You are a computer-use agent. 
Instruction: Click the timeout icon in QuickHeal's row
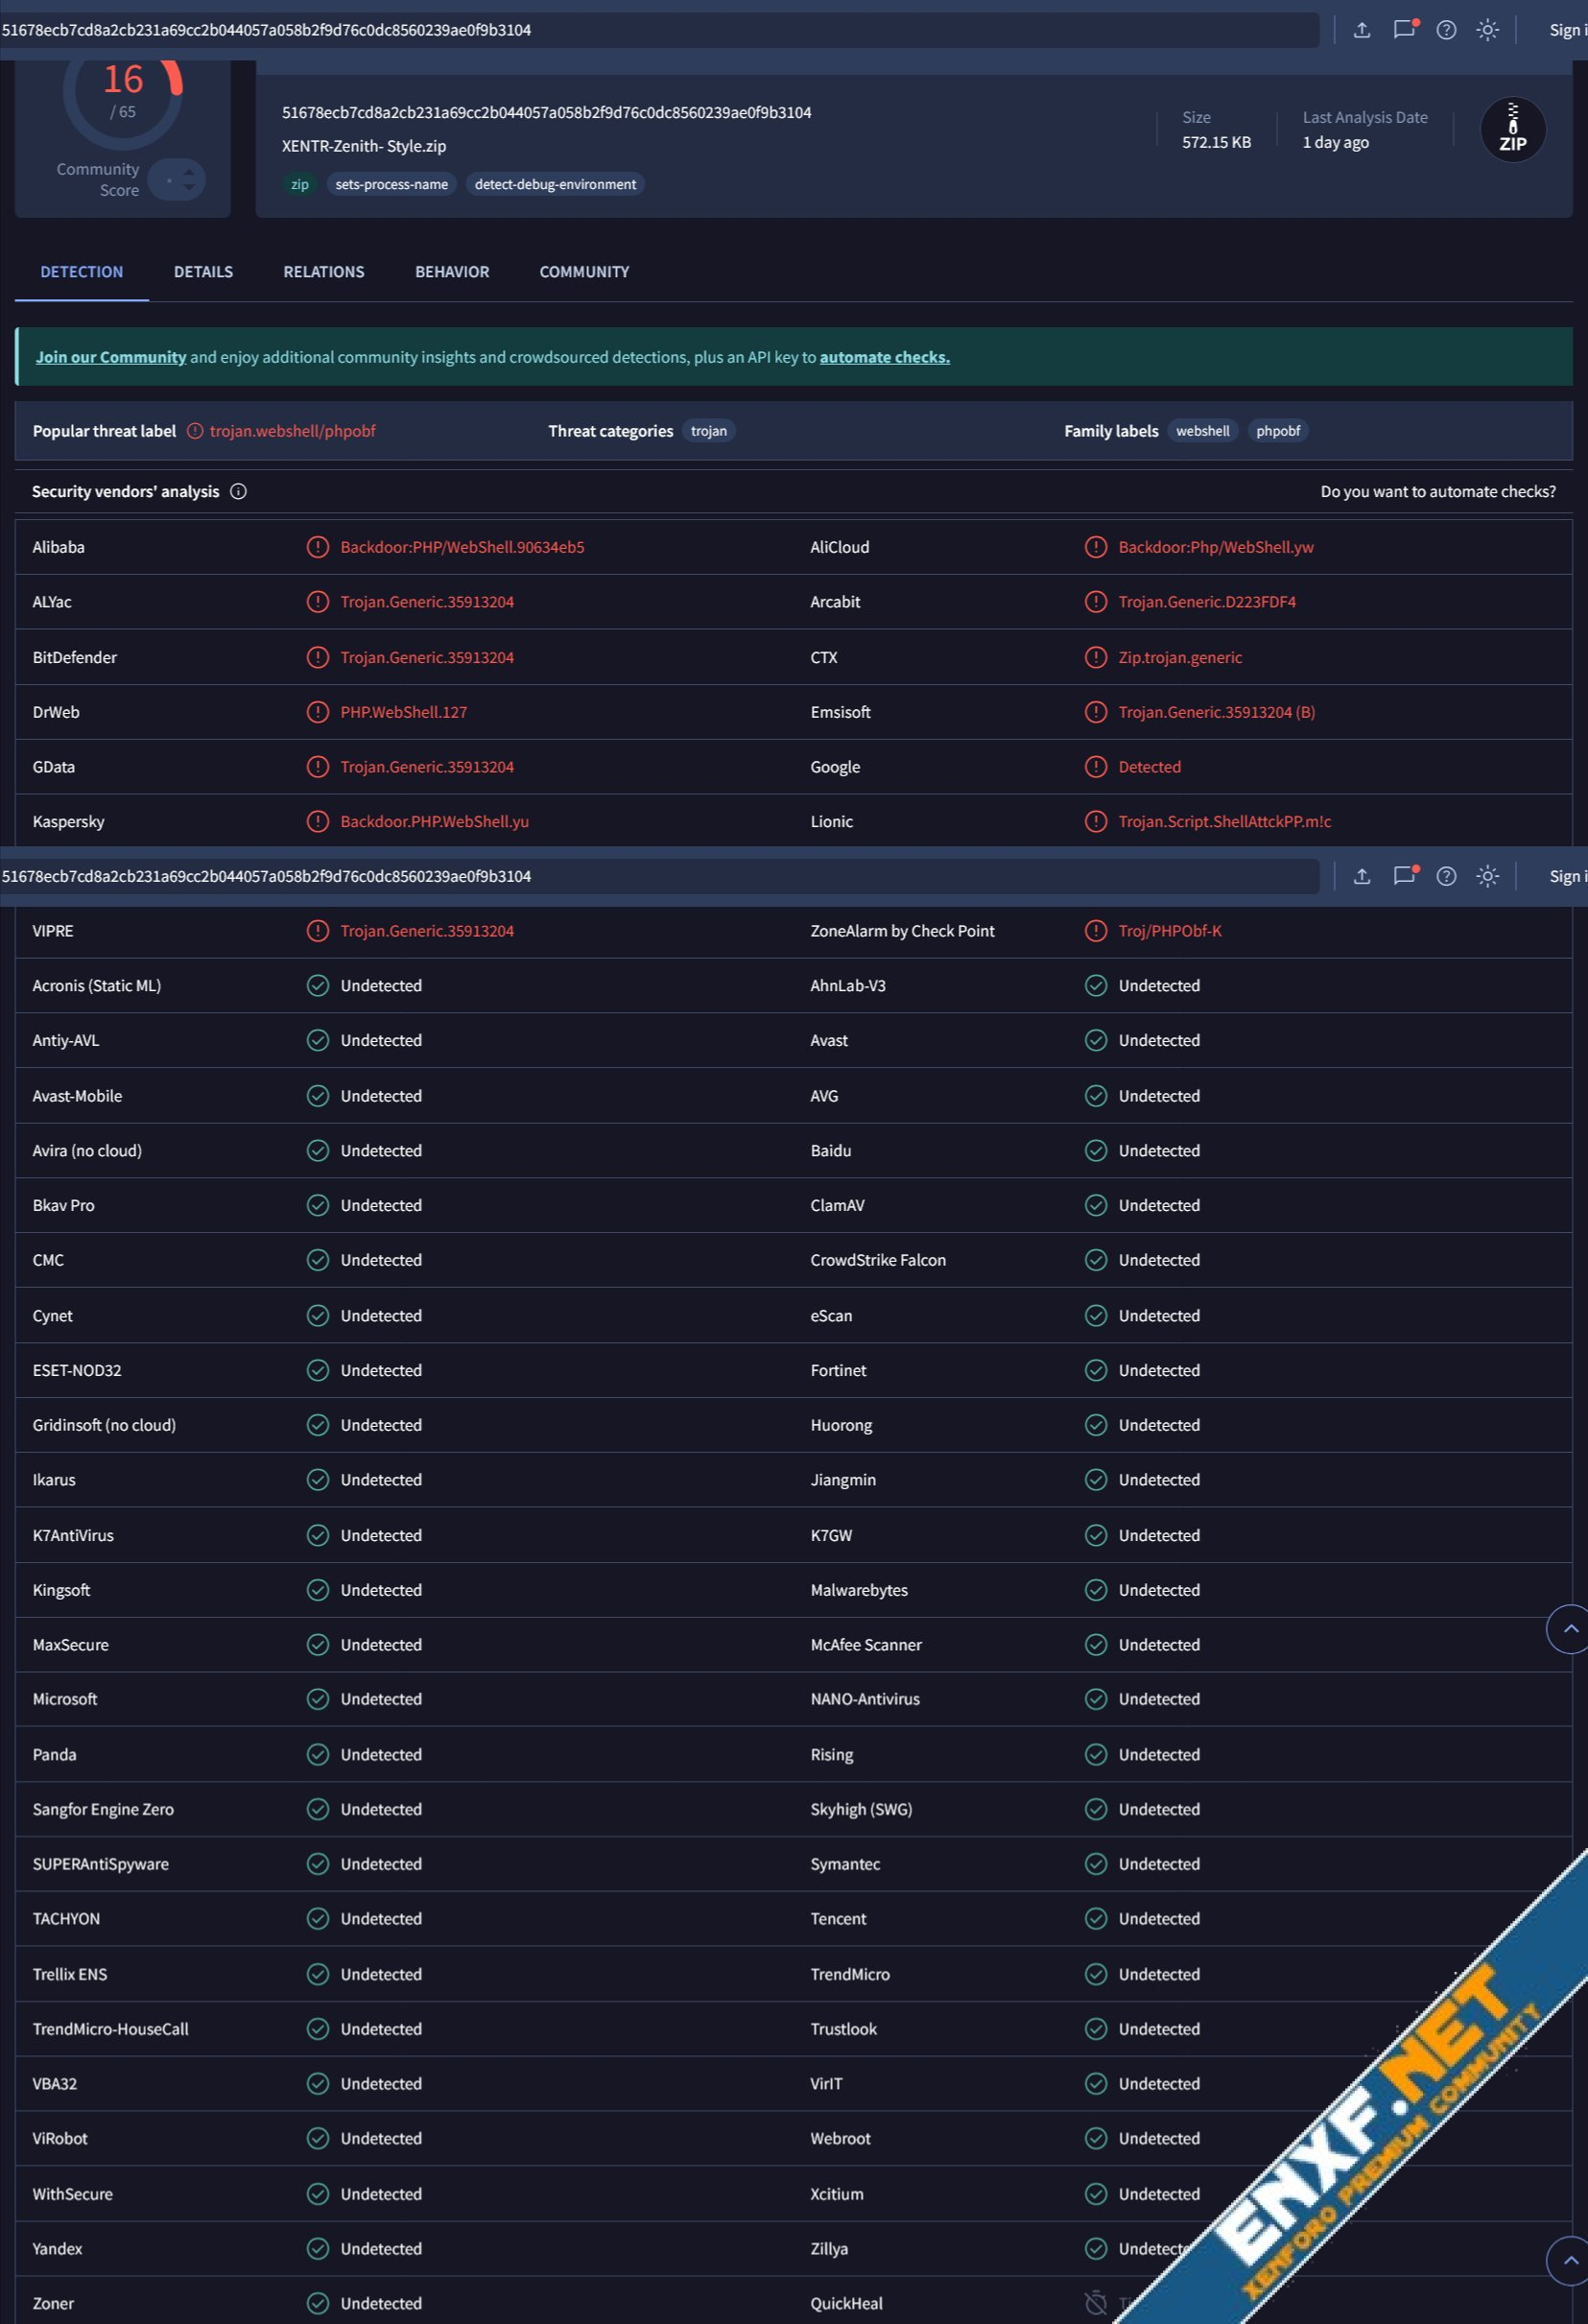(x=1096, y=2304)
